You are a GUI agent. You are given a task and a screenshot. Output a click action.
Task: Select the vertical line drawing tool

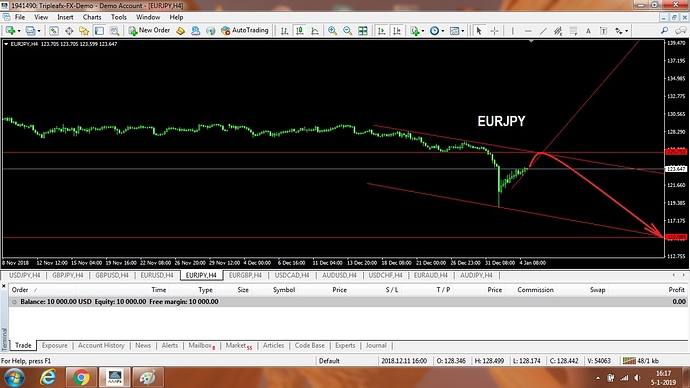pos(513,31)
